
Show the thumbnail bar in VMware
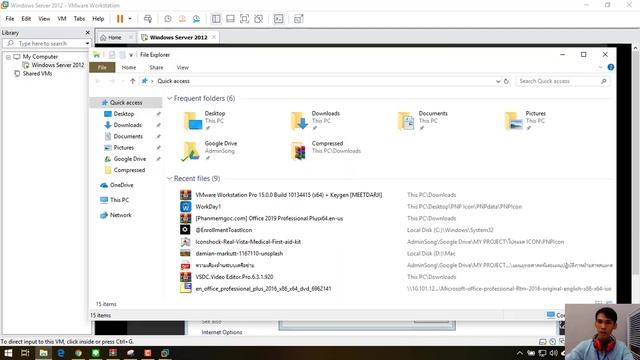point(230,19)
